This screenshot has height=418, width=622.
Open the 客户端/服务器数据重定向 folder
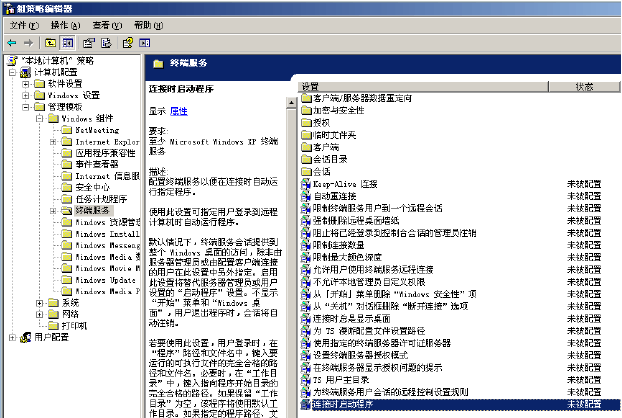tap(356, 98)
